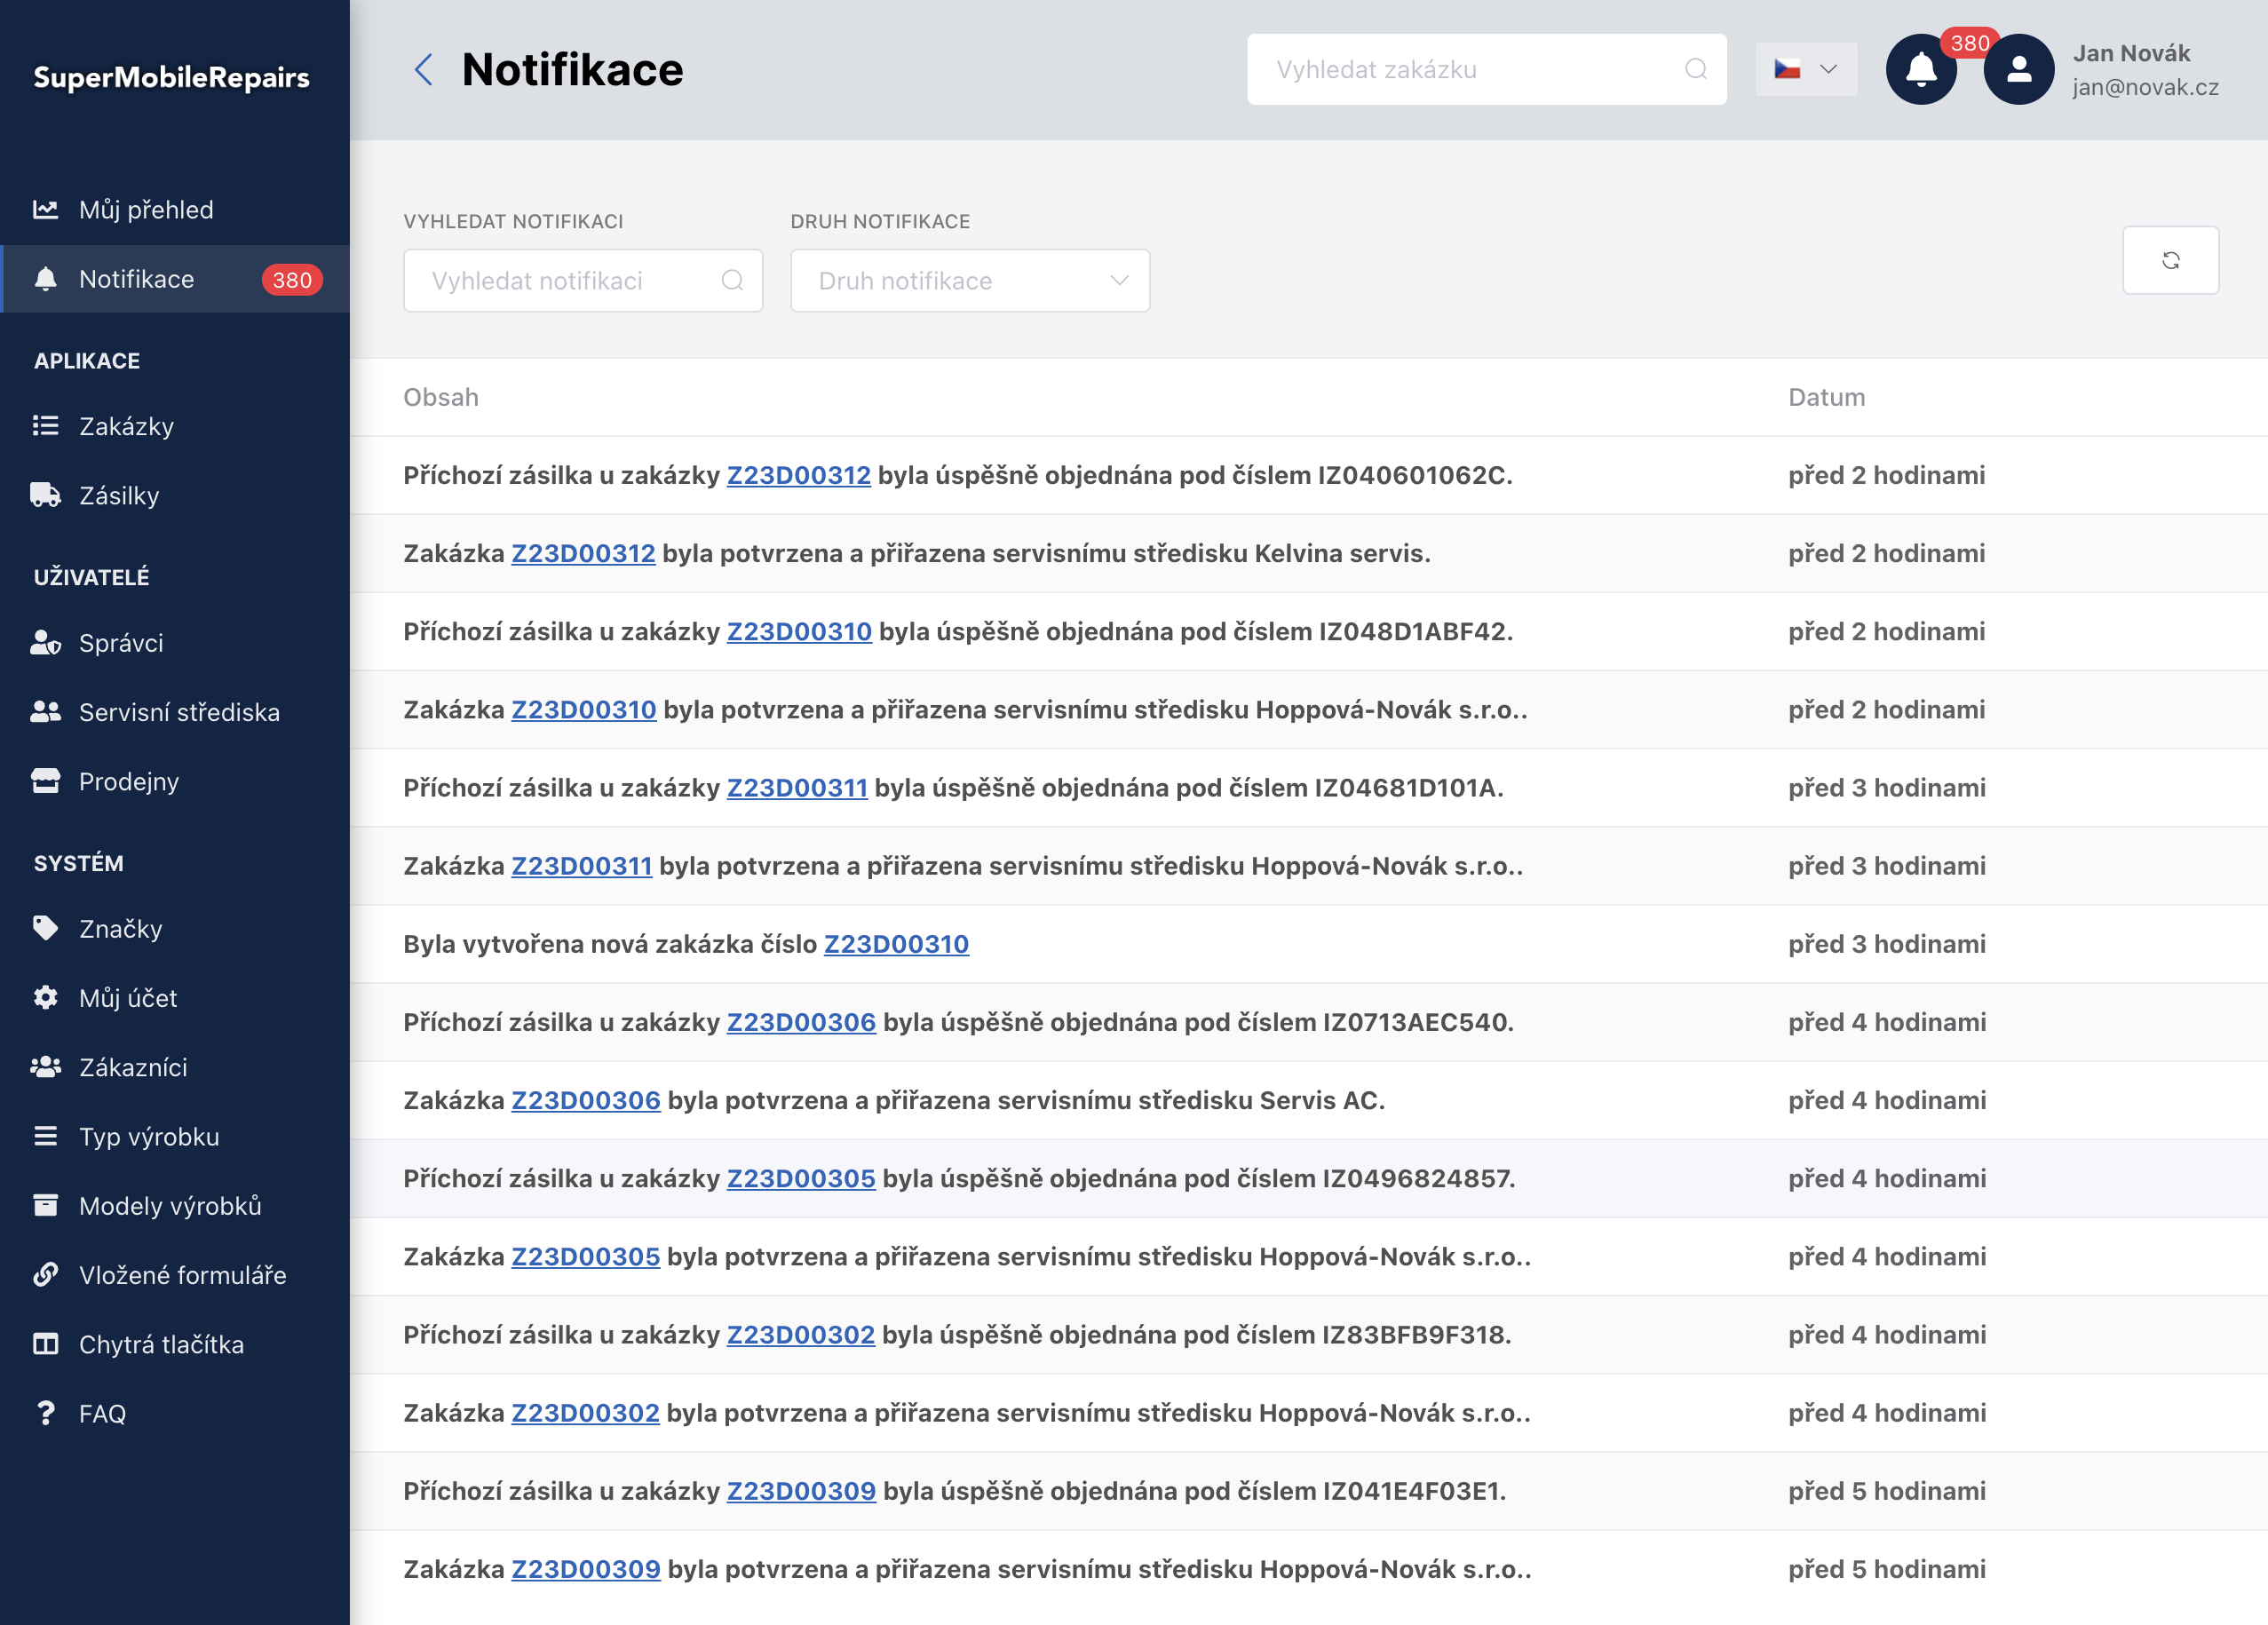Open Z23D00311 link in Zakázka potvrzena row
Screen dimensions: 2268x1625
pyautogui.click(x=582, y=866)
